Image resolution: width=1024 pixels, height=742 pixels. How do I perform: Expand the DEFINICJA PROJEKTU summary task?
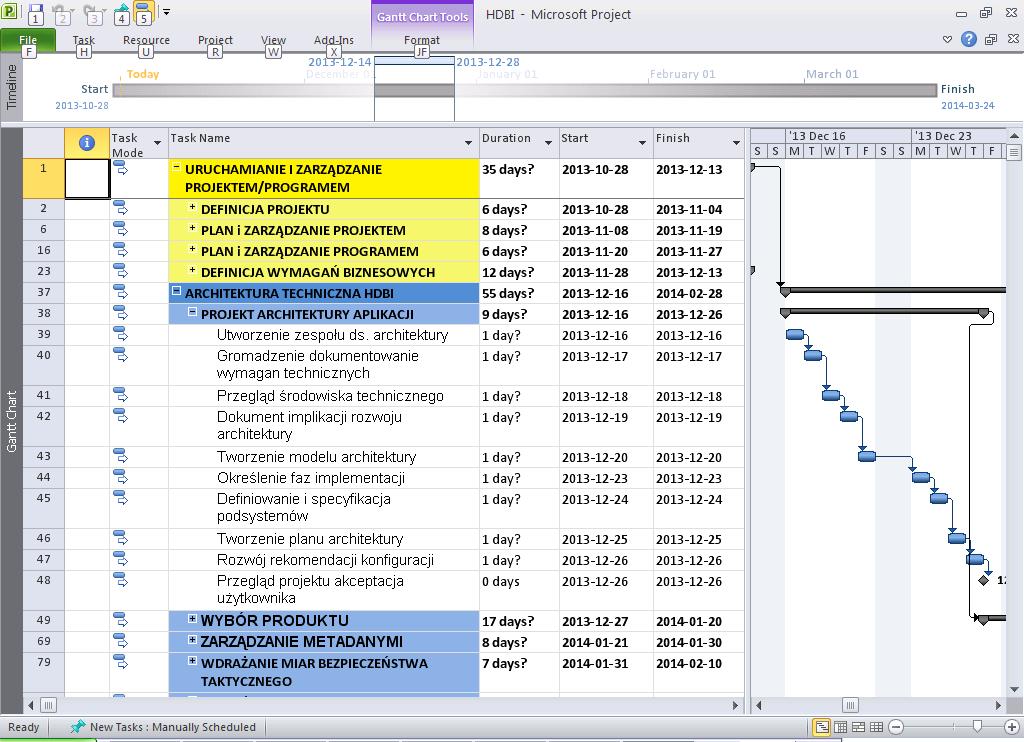[x=192, y=208]
